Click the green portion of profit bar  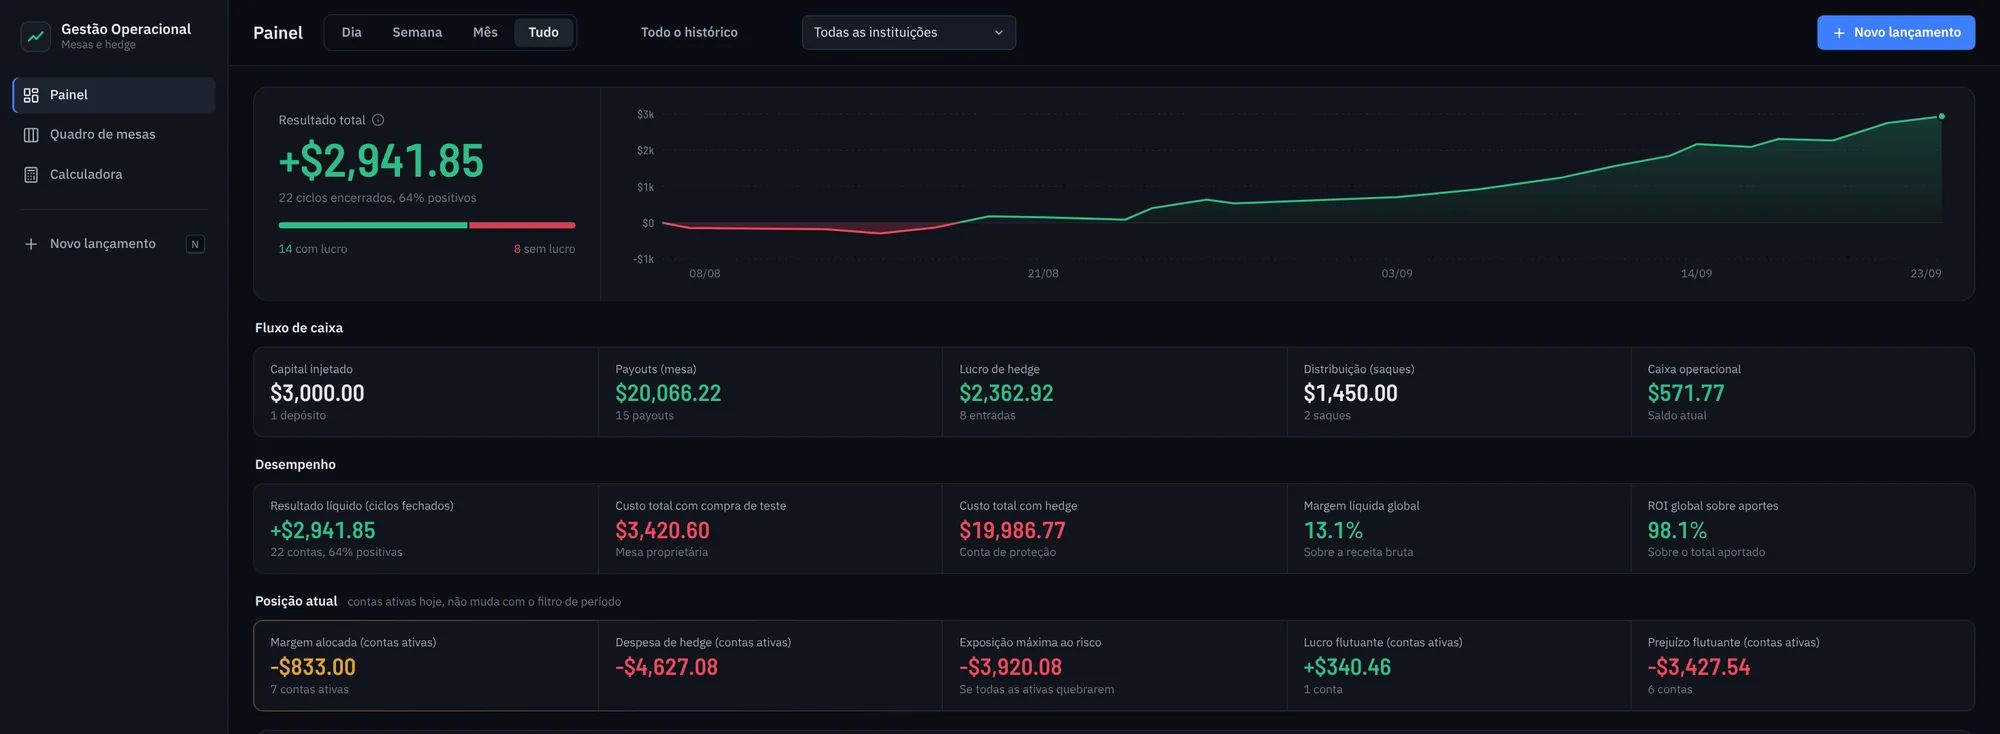pyautogui.click(x=373, y=225)
